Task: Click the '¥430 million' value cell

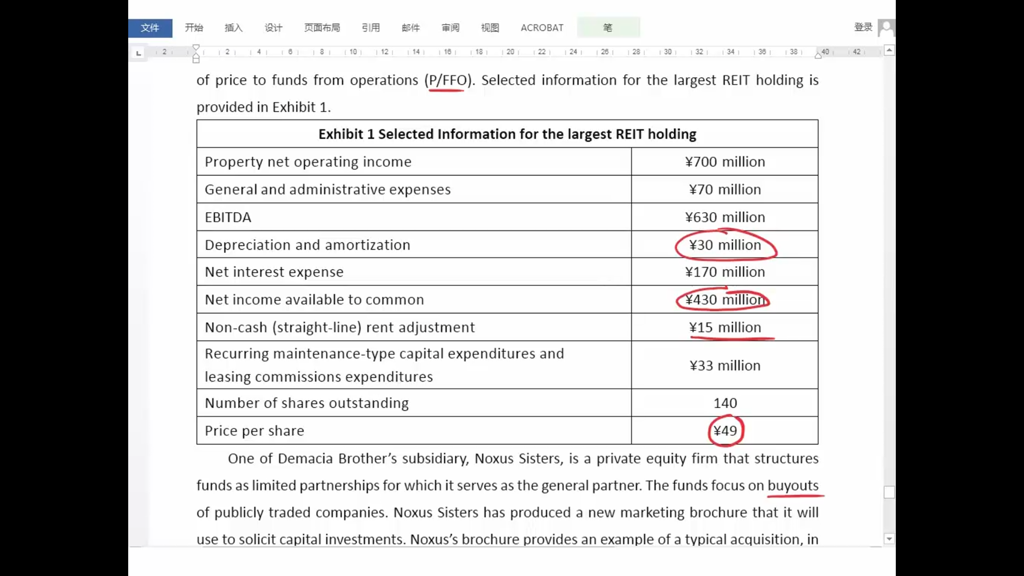Action: (725, 299)
